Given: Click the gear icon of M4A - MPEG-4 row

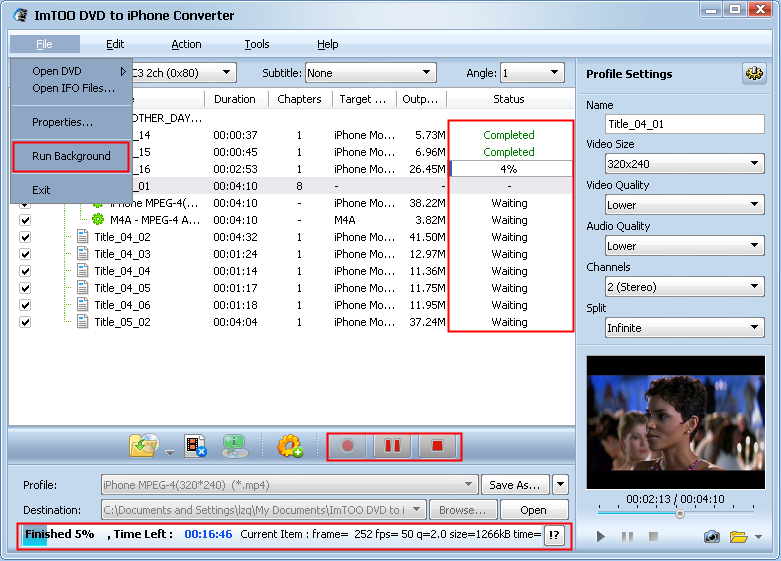Looking at the screenshot, I should (98, 219).
